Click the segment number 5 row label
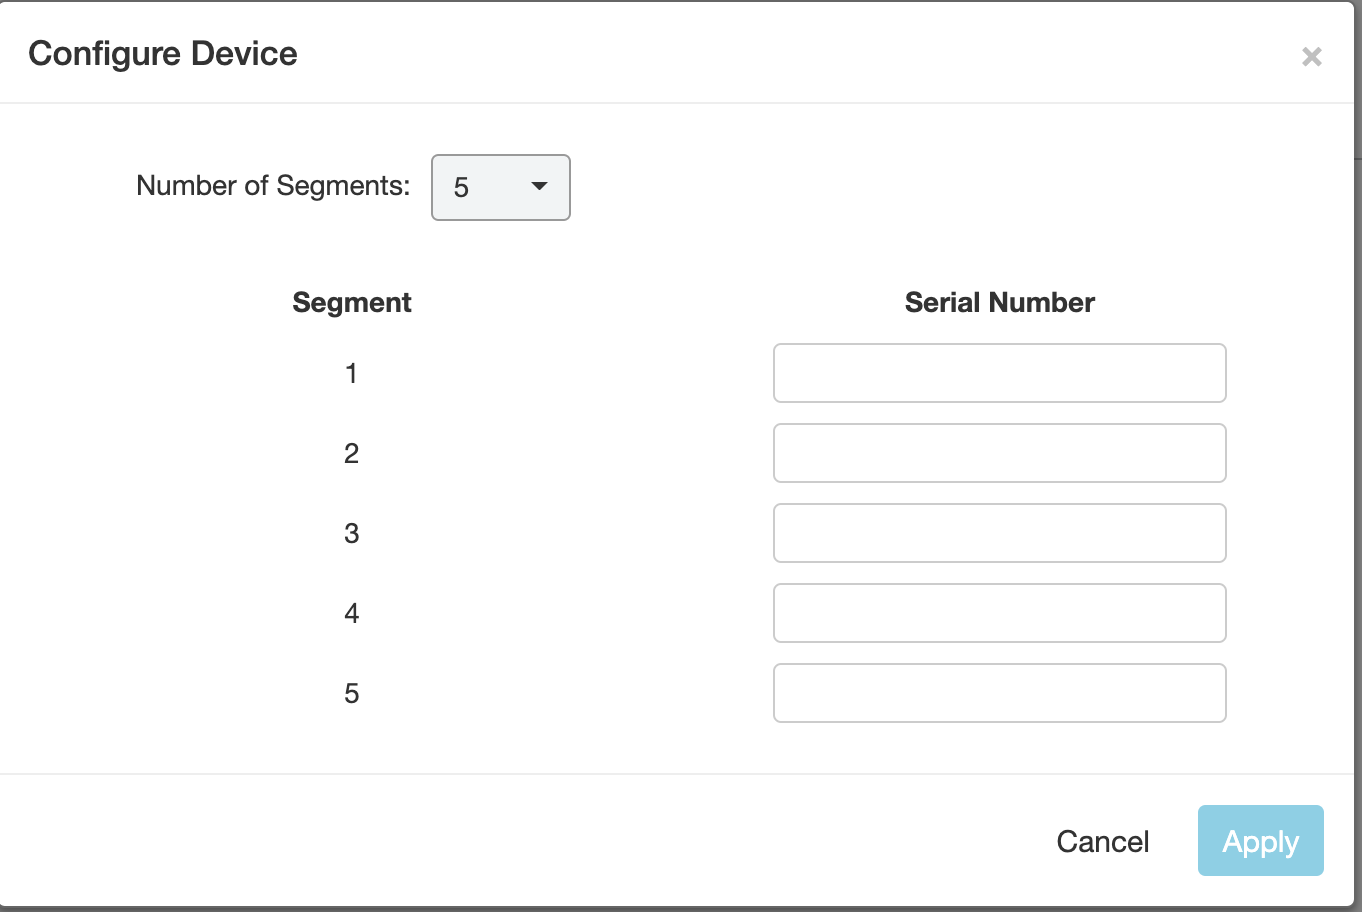Viewport: 1362px width, 912px height. tap(351, 693)
